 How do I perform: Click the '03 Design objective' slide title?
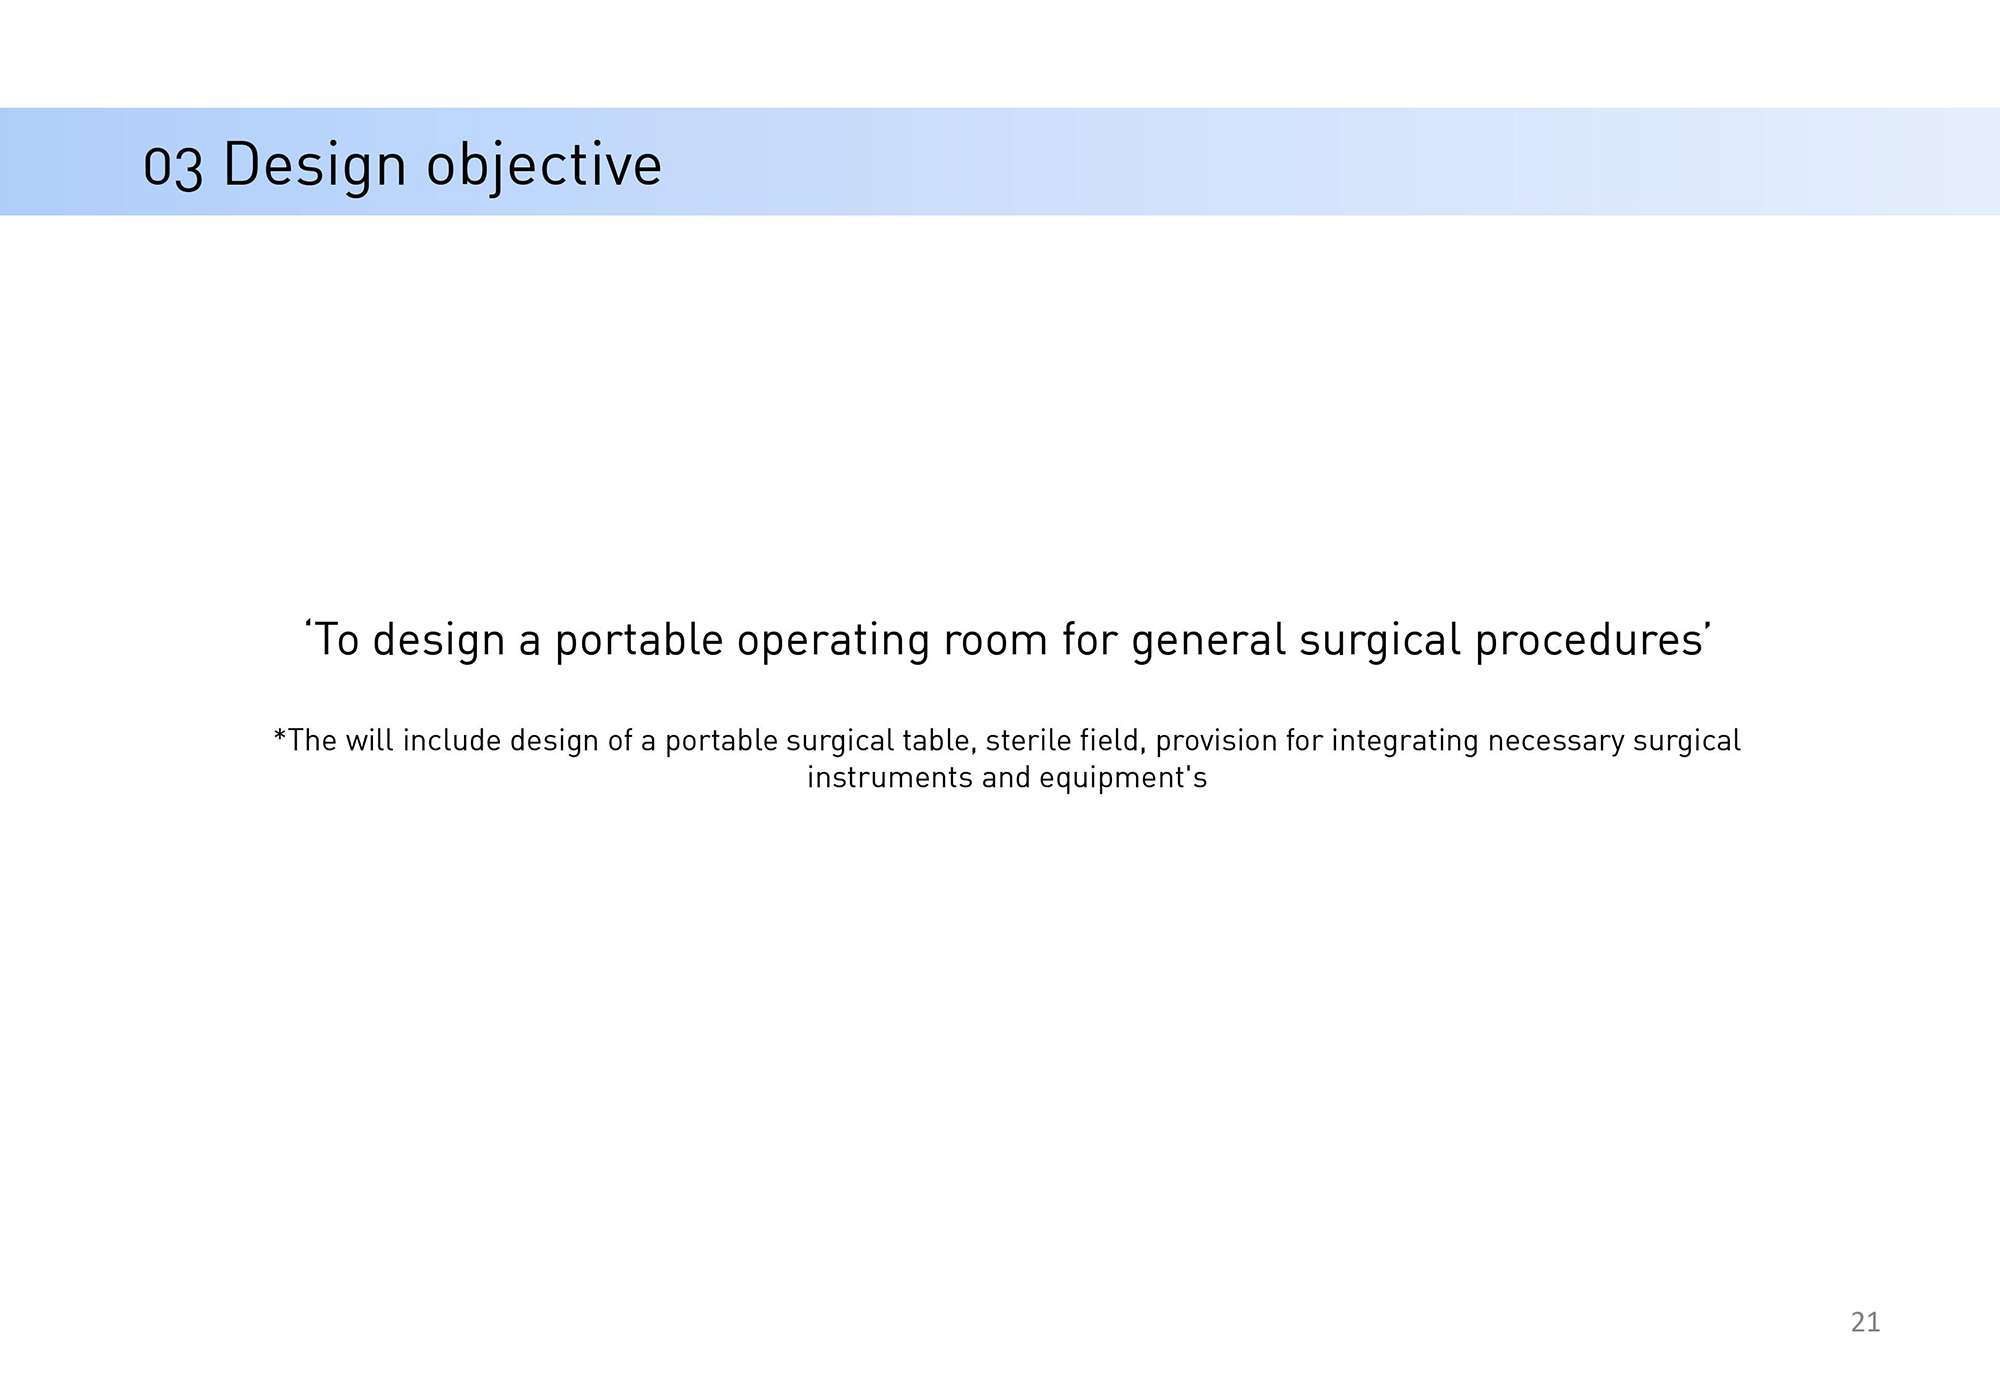(403, 165)
